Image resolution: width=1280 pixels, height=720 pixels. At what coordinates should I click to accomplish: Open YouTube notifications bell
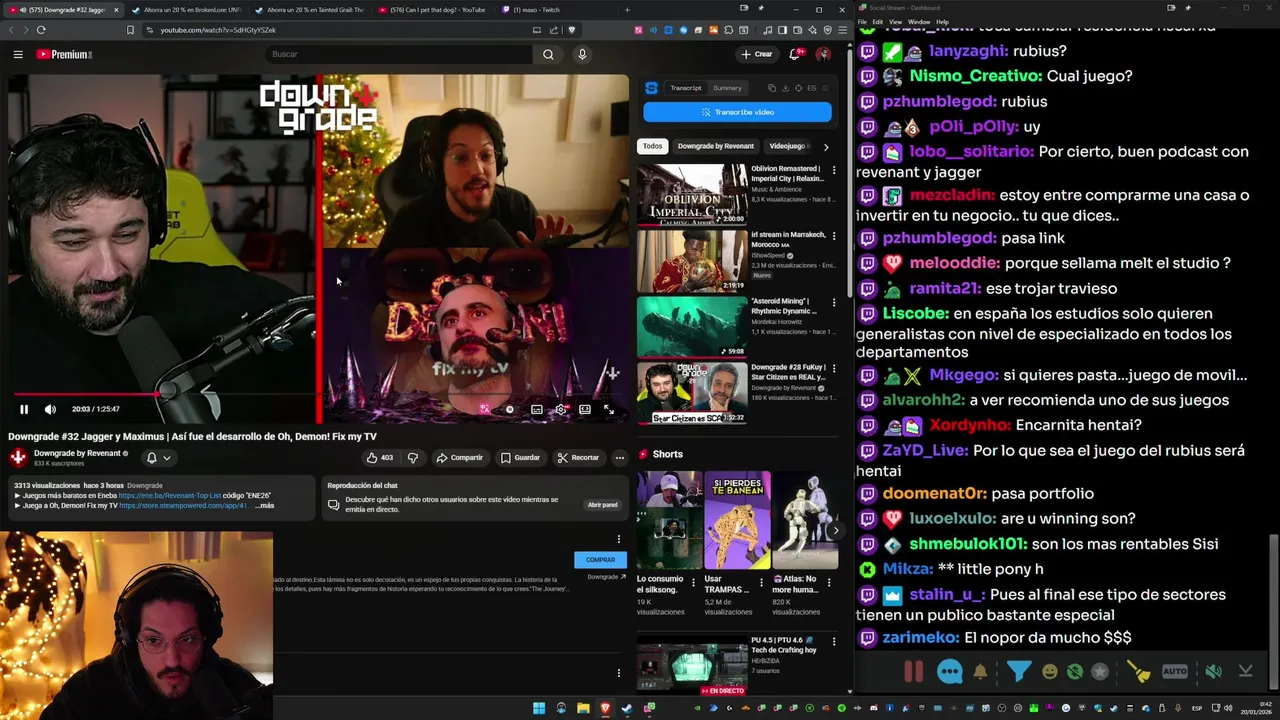pos(795,54)
